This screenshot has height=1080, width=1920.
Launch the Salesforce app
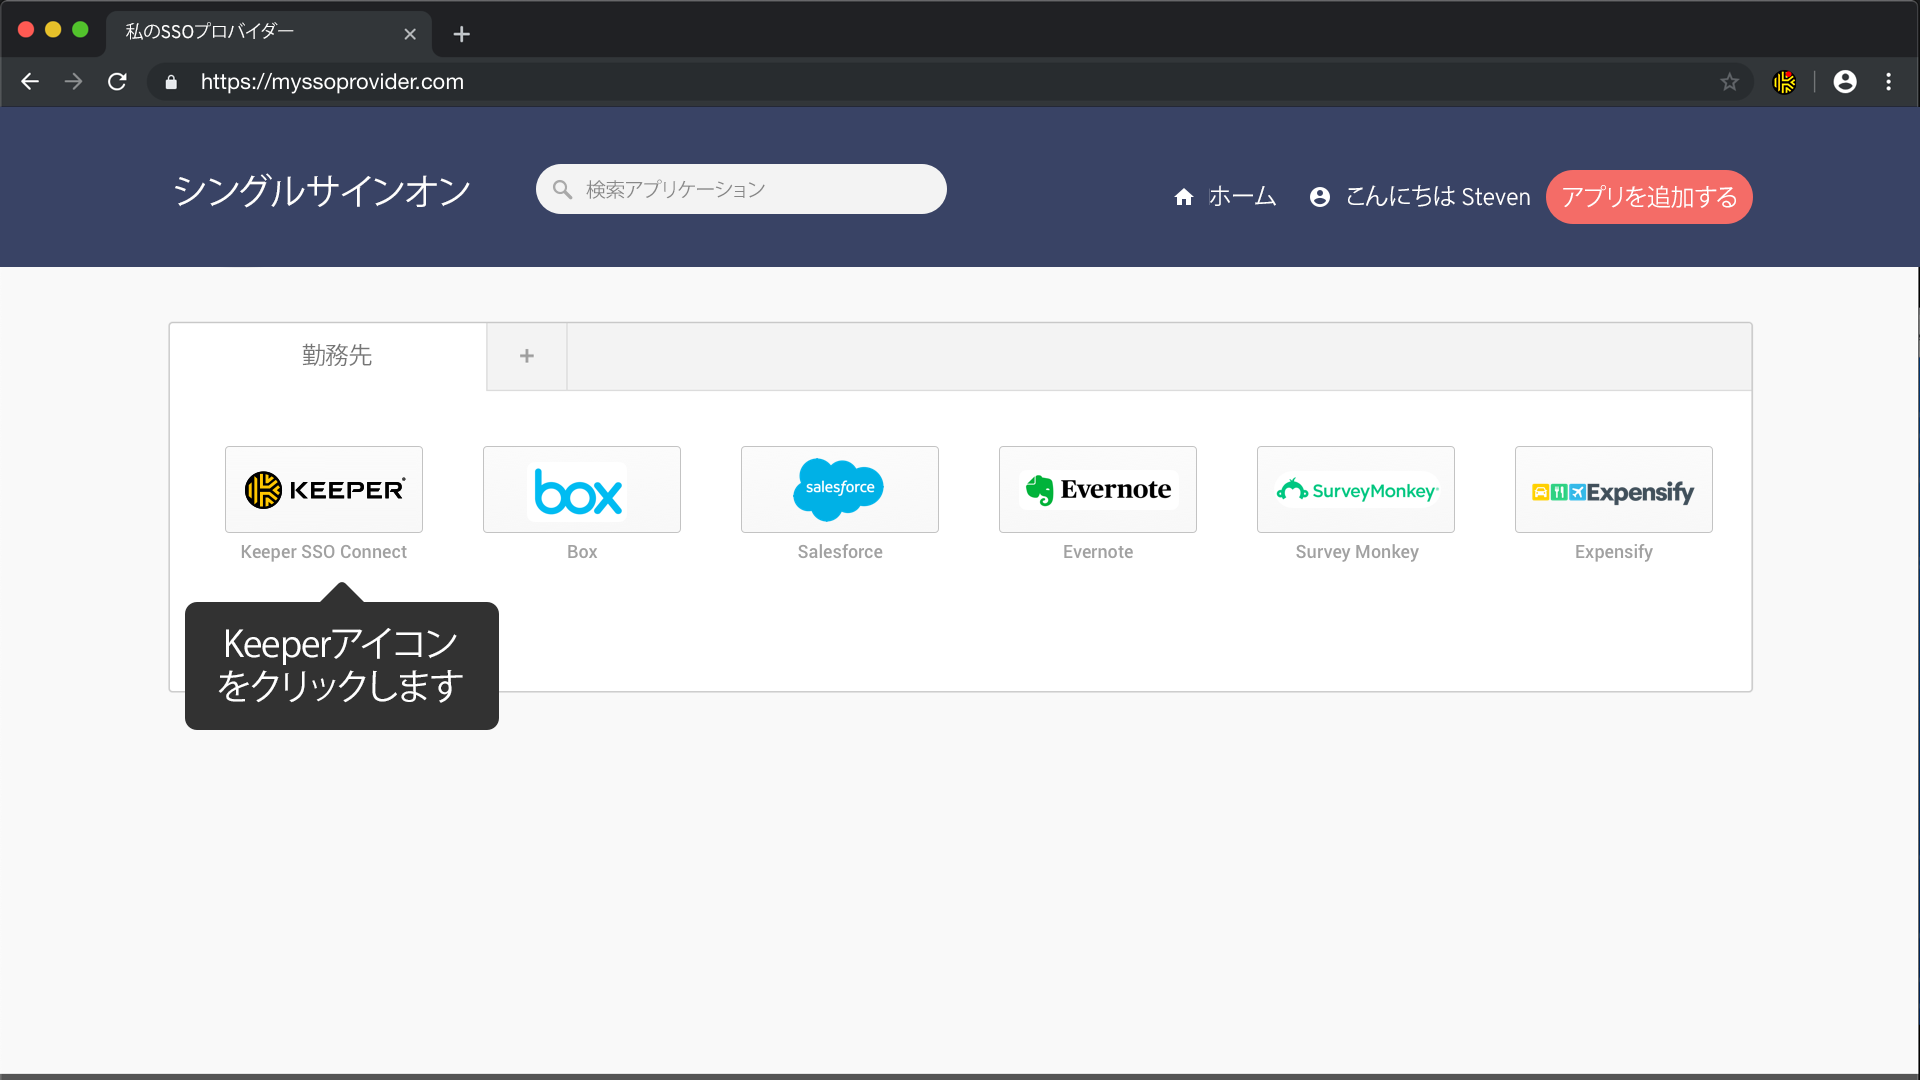[x=839, y=489]
